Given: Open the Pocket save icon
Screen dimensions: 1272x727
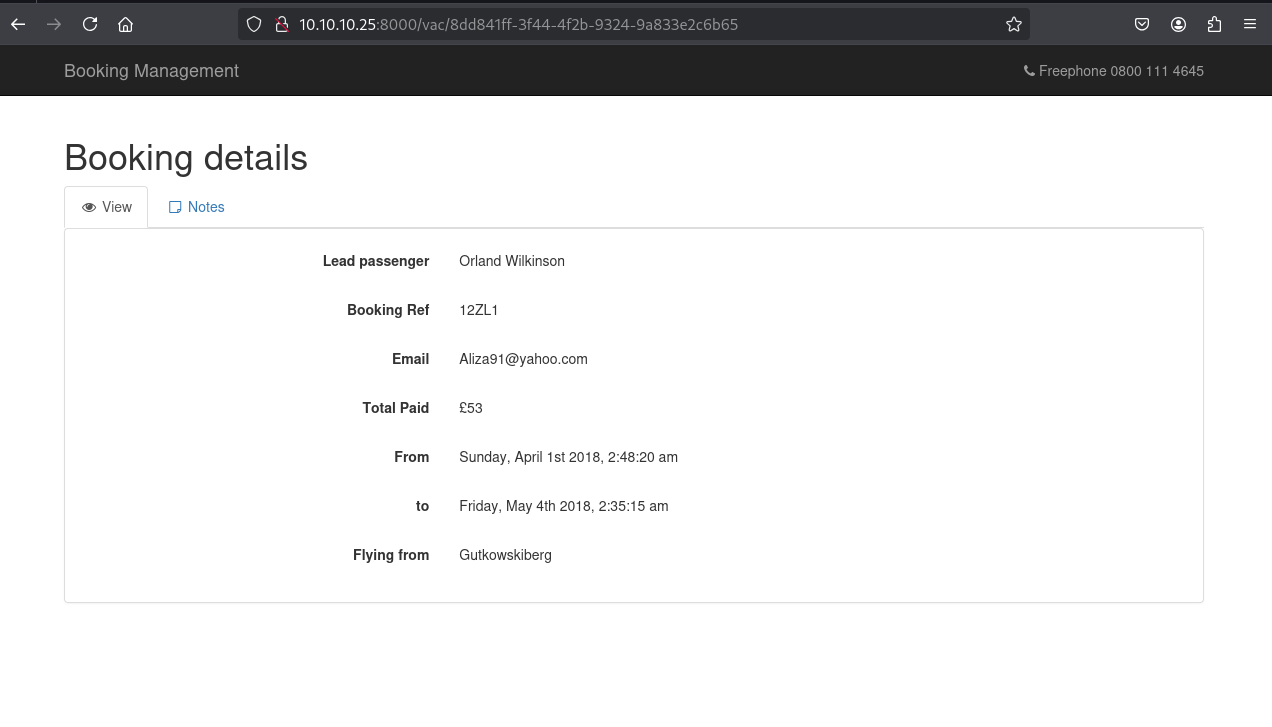Looking at the screenshot, I should pyautogui.click(x=1142, y=24).
